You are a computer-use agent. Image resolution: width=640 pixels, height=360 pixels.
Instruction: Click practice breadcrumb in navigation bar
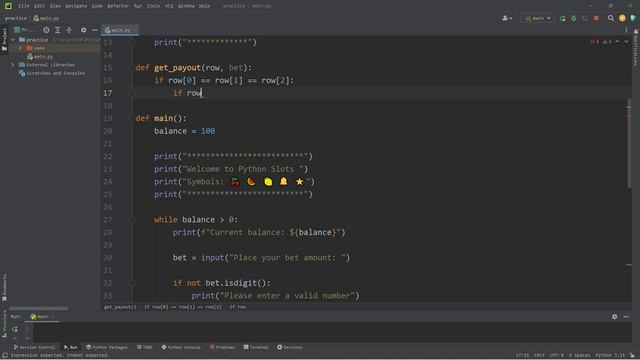(16, 18)
